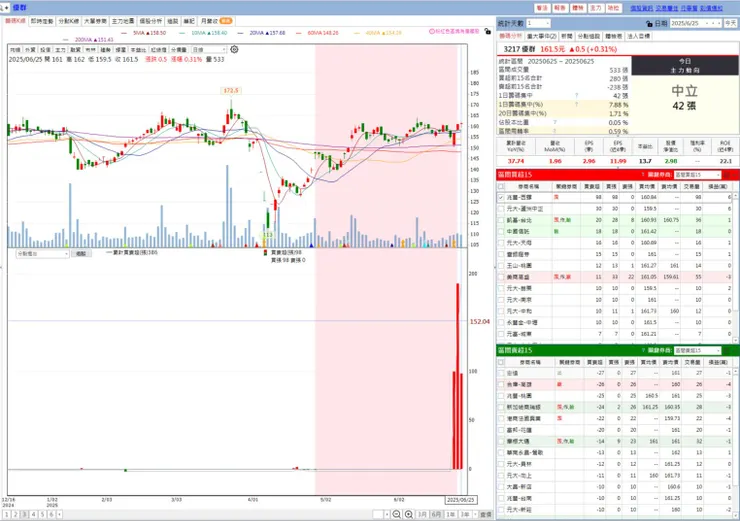Tick the checkbox for 美商高盛
The height and width of the screenshot is (521, 740).
click(501, 277)
